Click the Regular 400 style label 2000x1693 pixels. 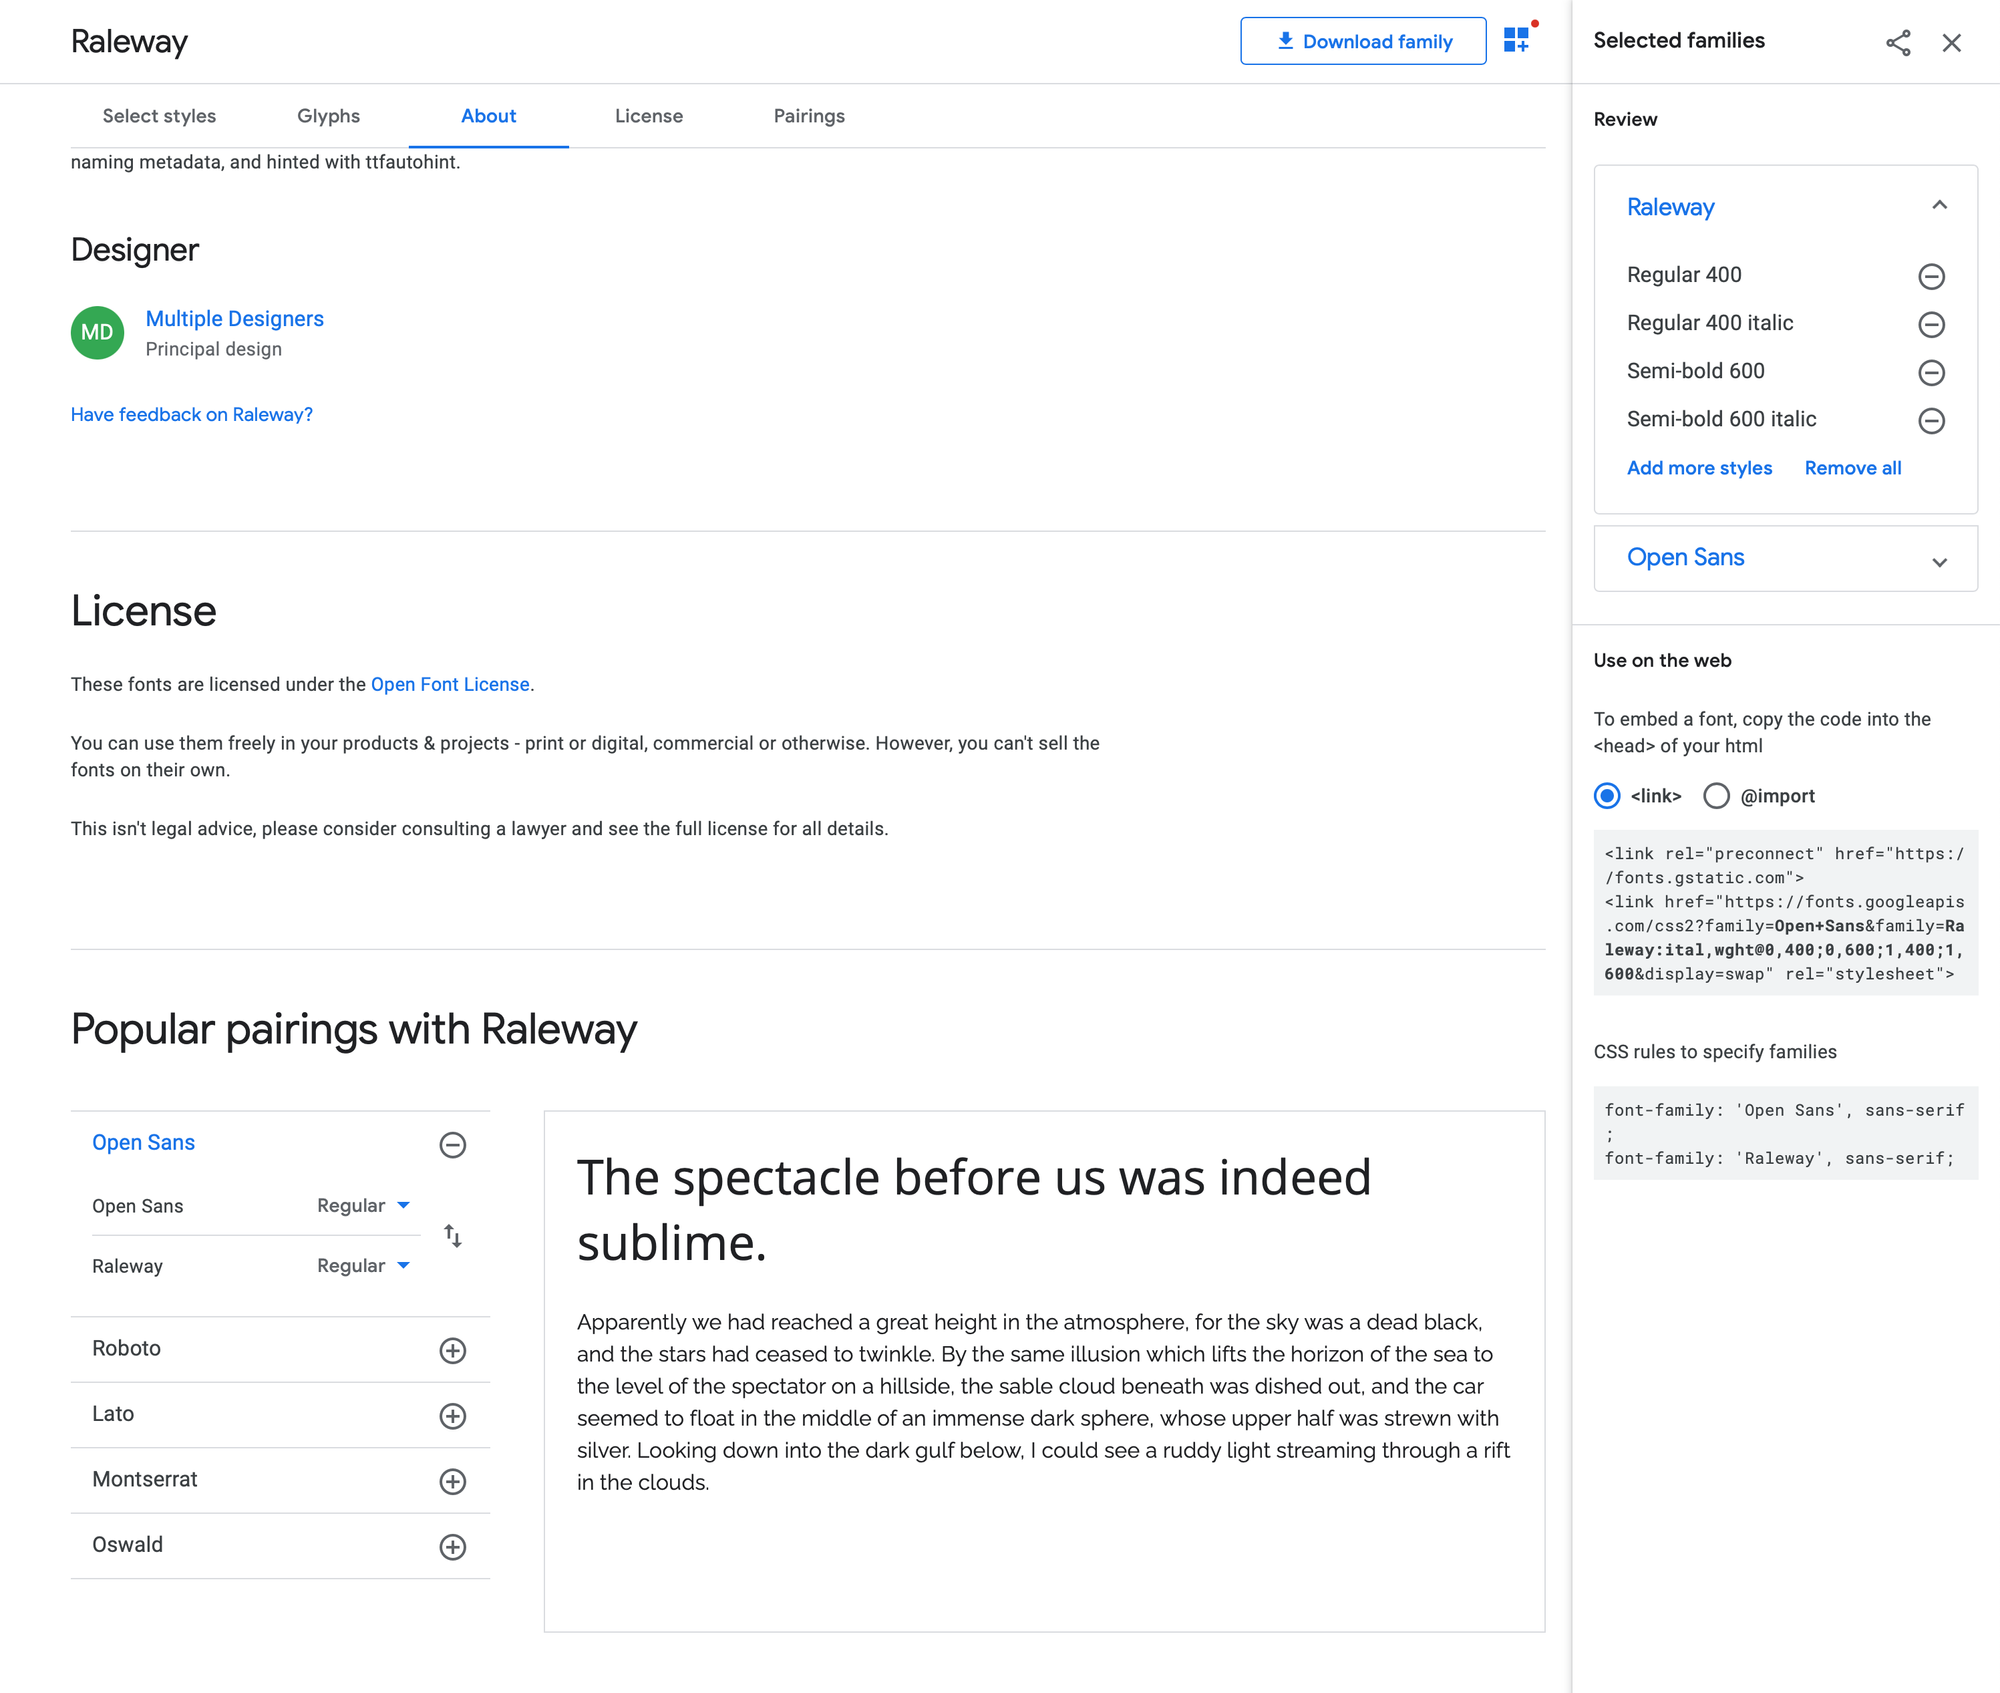click(x=1684, y=274)
